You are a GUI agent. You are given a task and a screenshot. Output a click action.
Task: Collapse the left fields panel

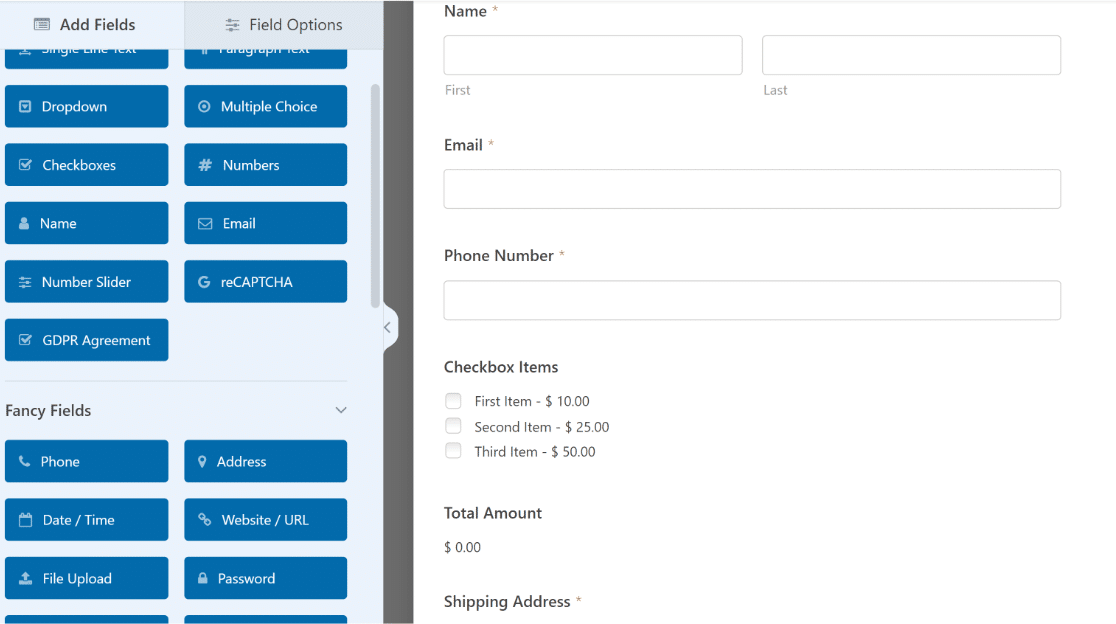pos(388,327)
